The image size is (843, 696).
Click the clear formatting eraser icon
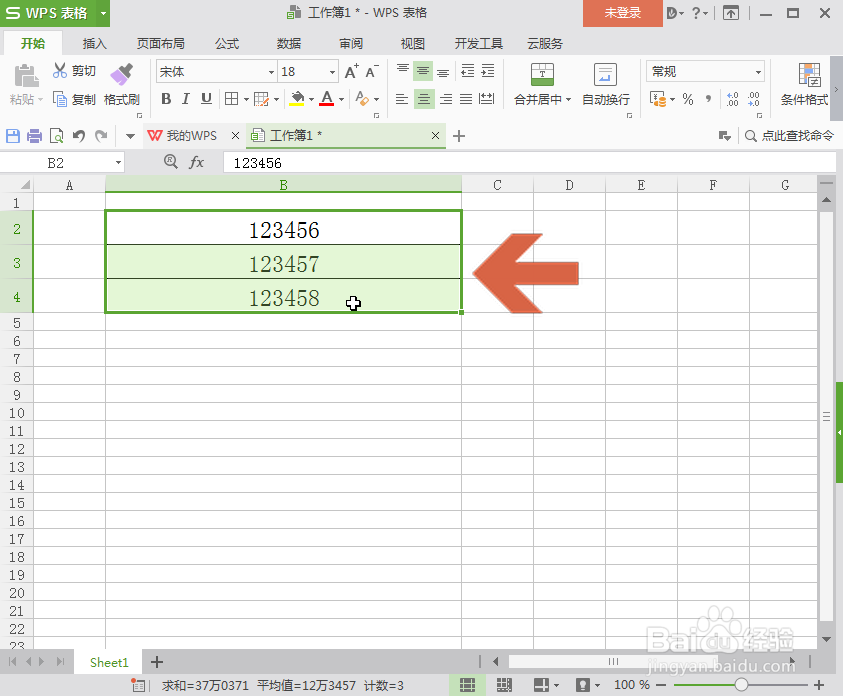(362, 99)
